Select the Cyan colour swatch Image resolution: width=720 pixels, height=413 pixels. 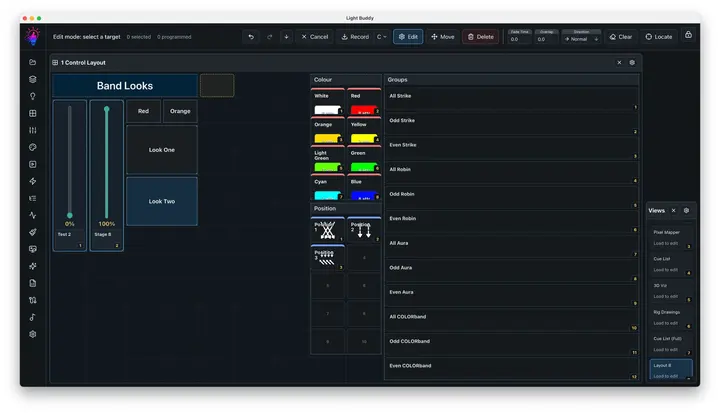tap(327, 187)
